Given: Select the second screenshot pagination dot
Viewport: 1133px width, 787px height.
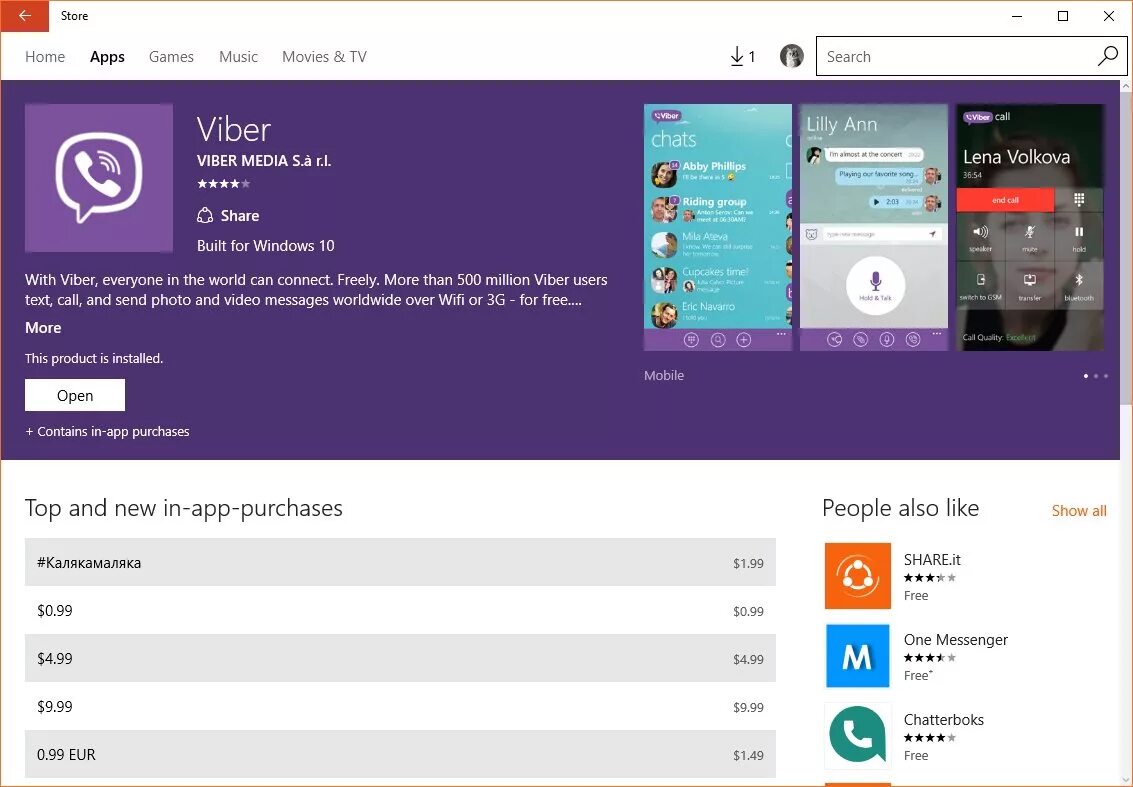Looking at the screenshot, I should [x=1096, y=376].
